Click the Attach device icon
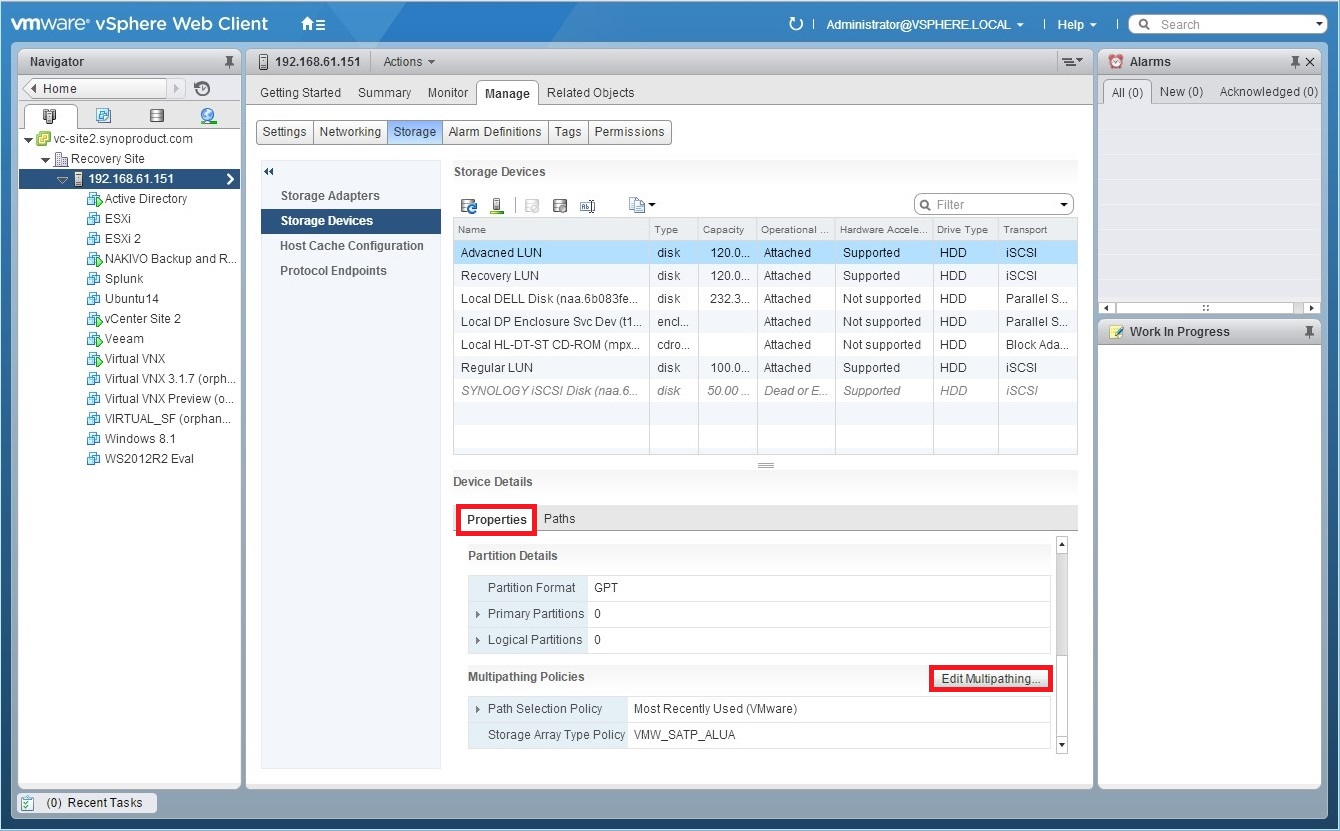Image resolution: width=1340 pixels, height=831 pixels. [x=560, y=205]
